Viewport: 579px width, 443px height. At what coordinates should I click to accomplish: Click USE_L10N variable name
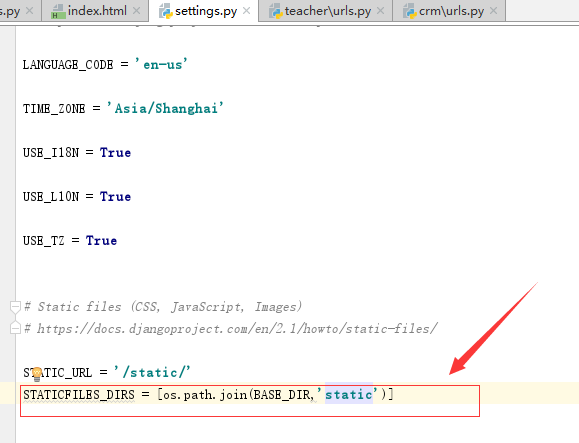[x=51, y=196]
